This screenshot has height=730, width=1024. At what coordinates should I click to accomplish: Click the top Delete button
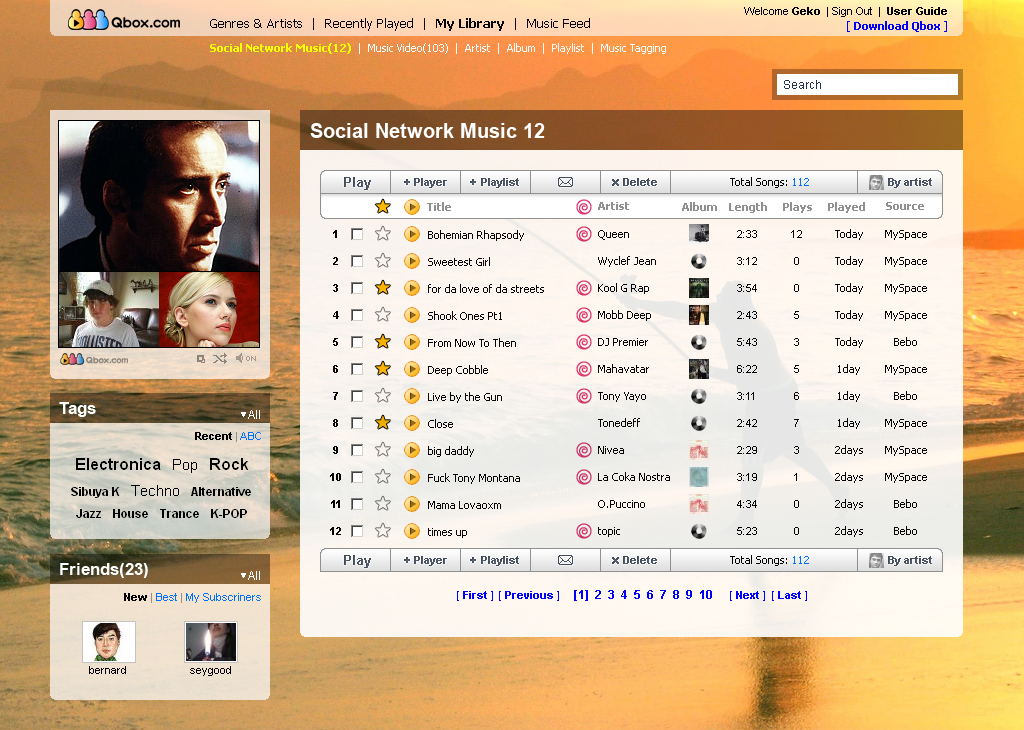(635, 182)
